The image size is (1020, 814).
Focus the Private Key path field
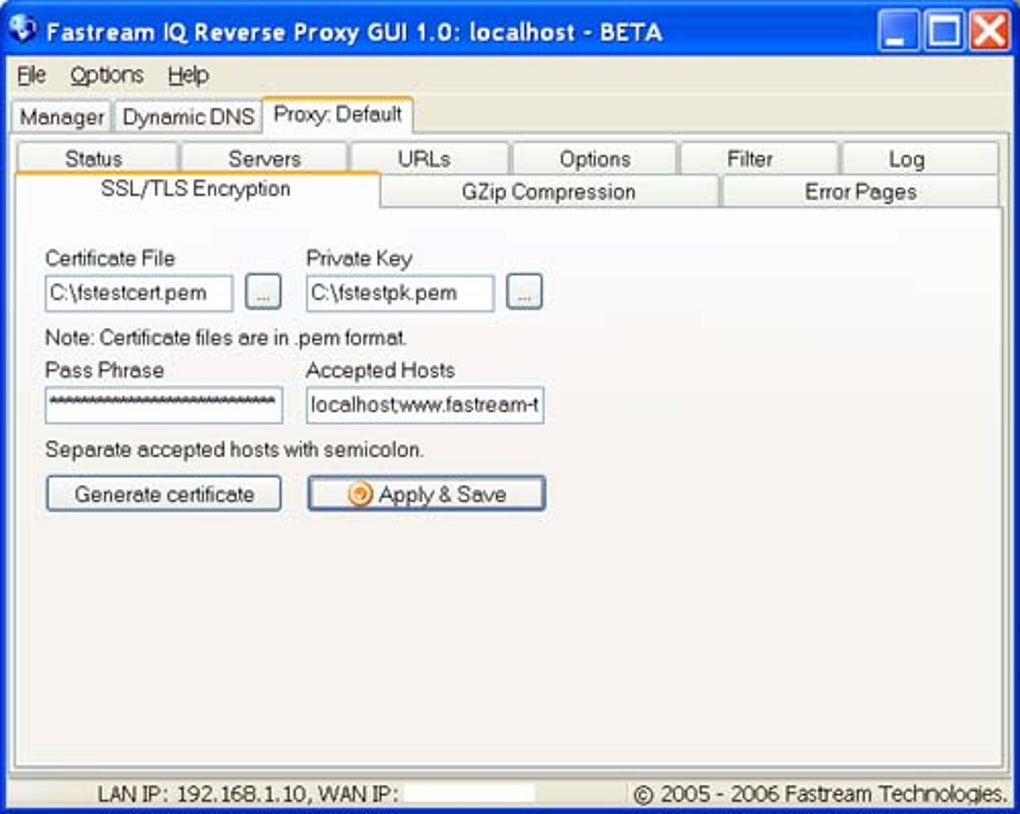click(x=400, y=293)
